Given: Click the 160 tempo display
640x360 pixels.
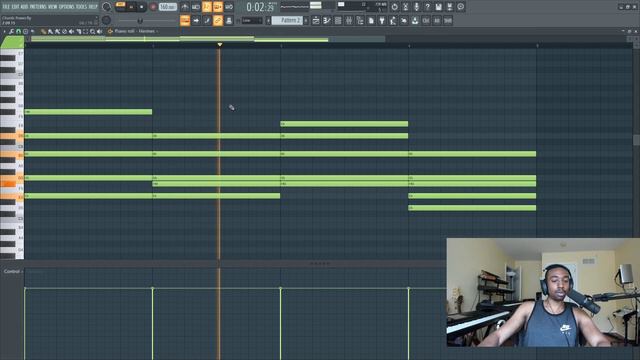Looking at the screenshot, I should [167, 7].
